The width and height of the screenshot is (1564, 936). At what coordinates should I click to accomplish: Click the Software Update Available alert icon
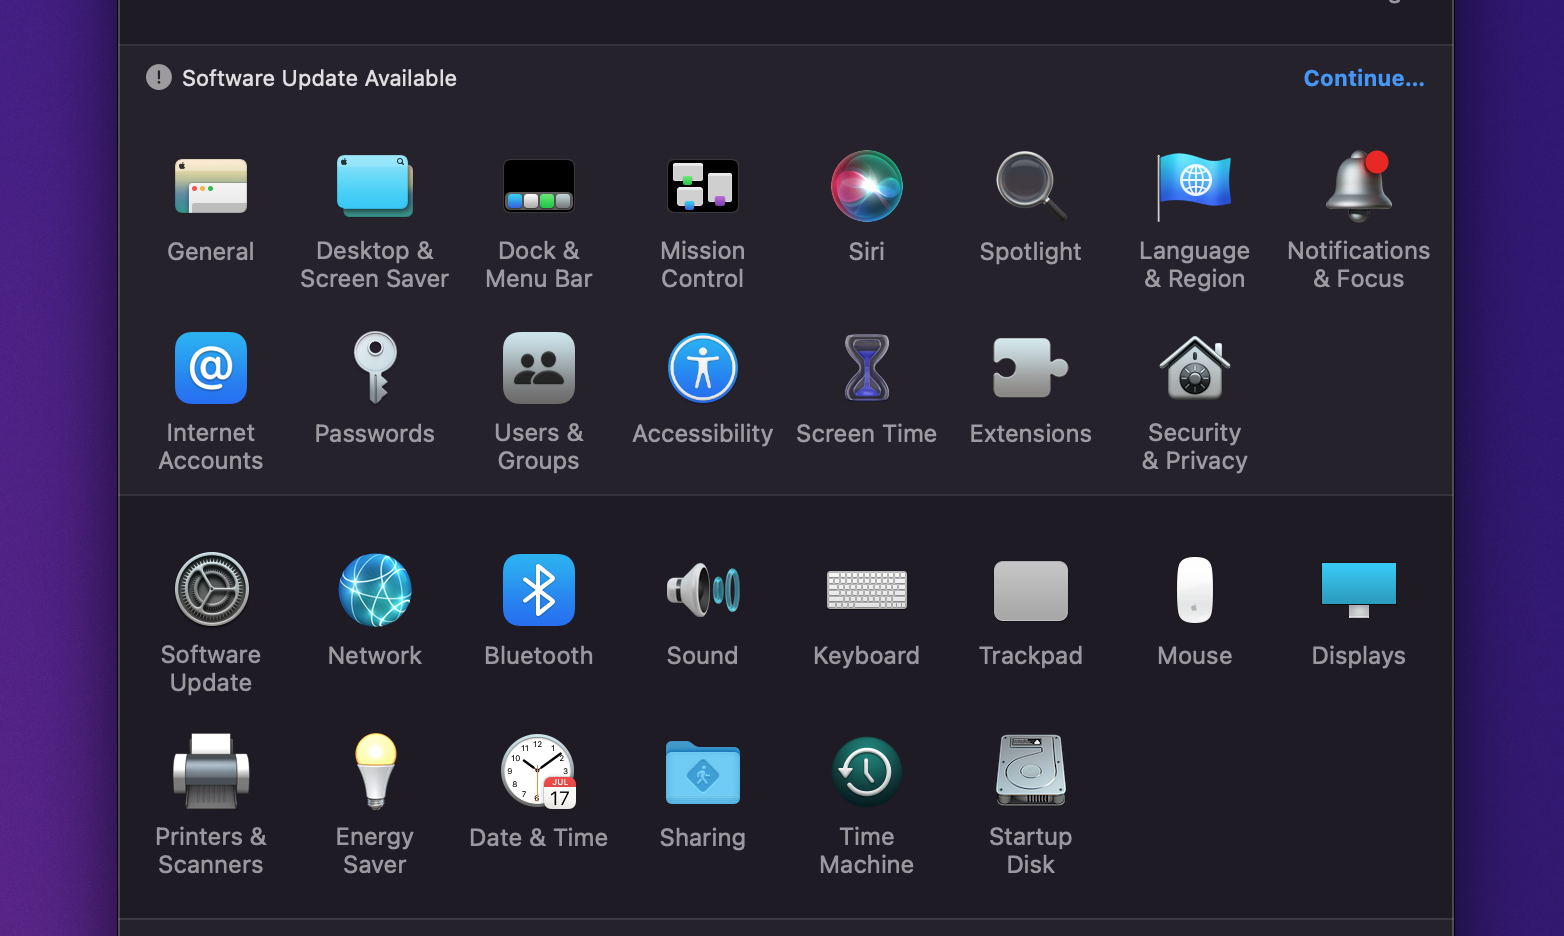[x=158, y=77]
